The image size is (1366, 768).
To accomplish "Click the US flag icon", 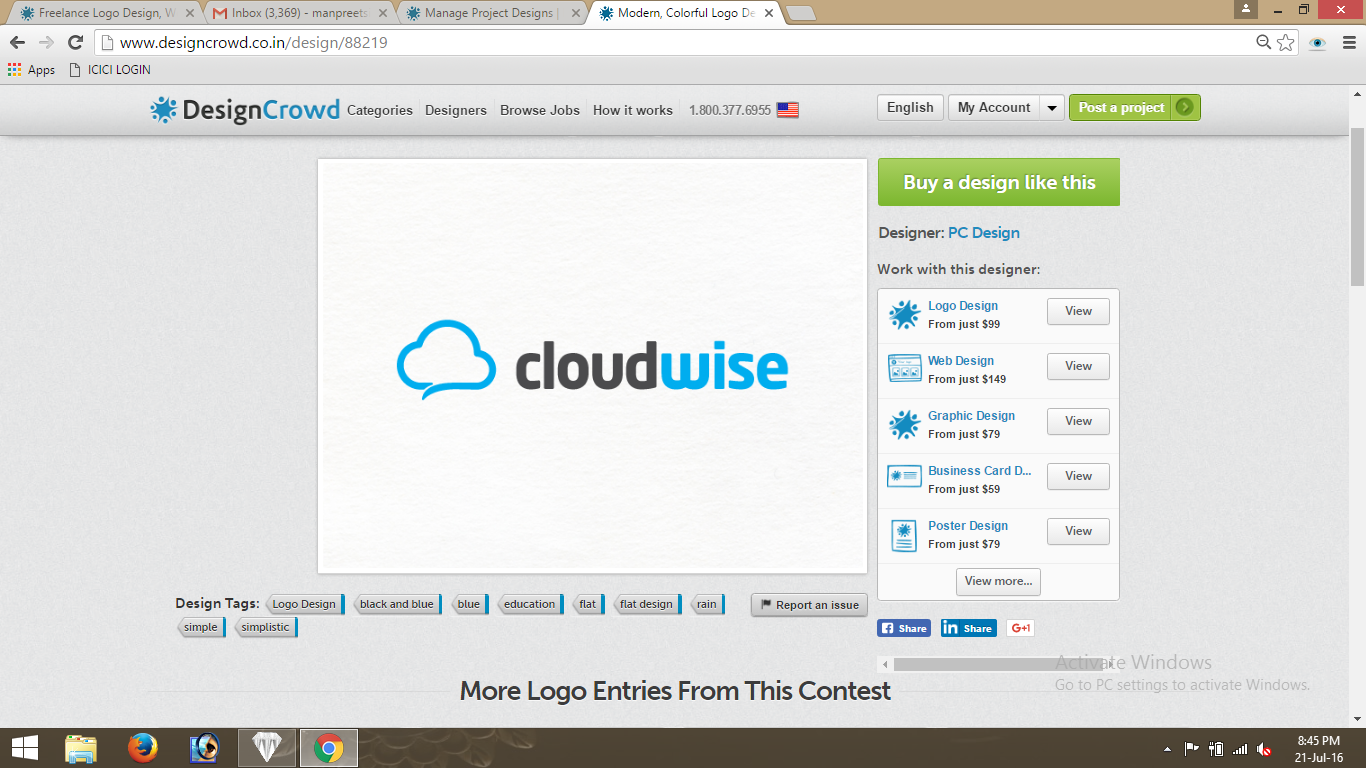I will (788, 110).
